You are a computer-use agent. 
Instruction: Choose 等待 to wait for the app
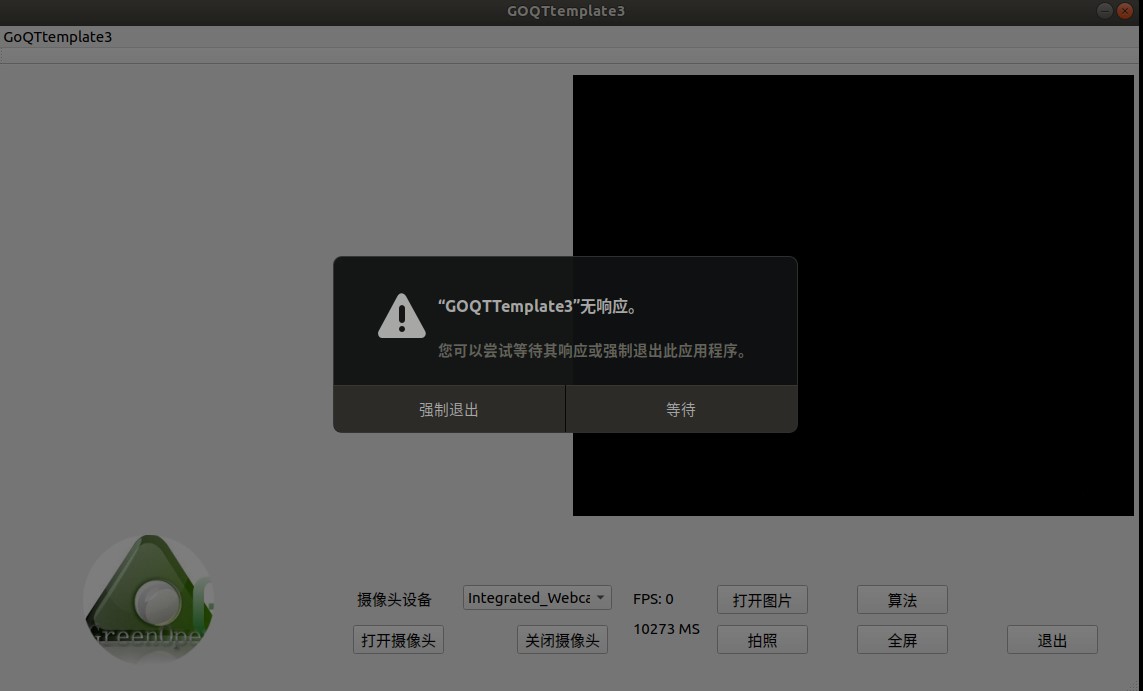(x=681, y=409)
